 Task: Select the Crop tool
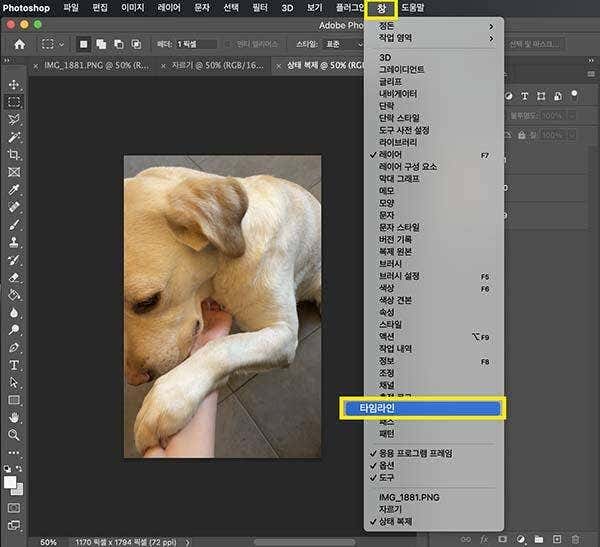click(x=14, y=154)
